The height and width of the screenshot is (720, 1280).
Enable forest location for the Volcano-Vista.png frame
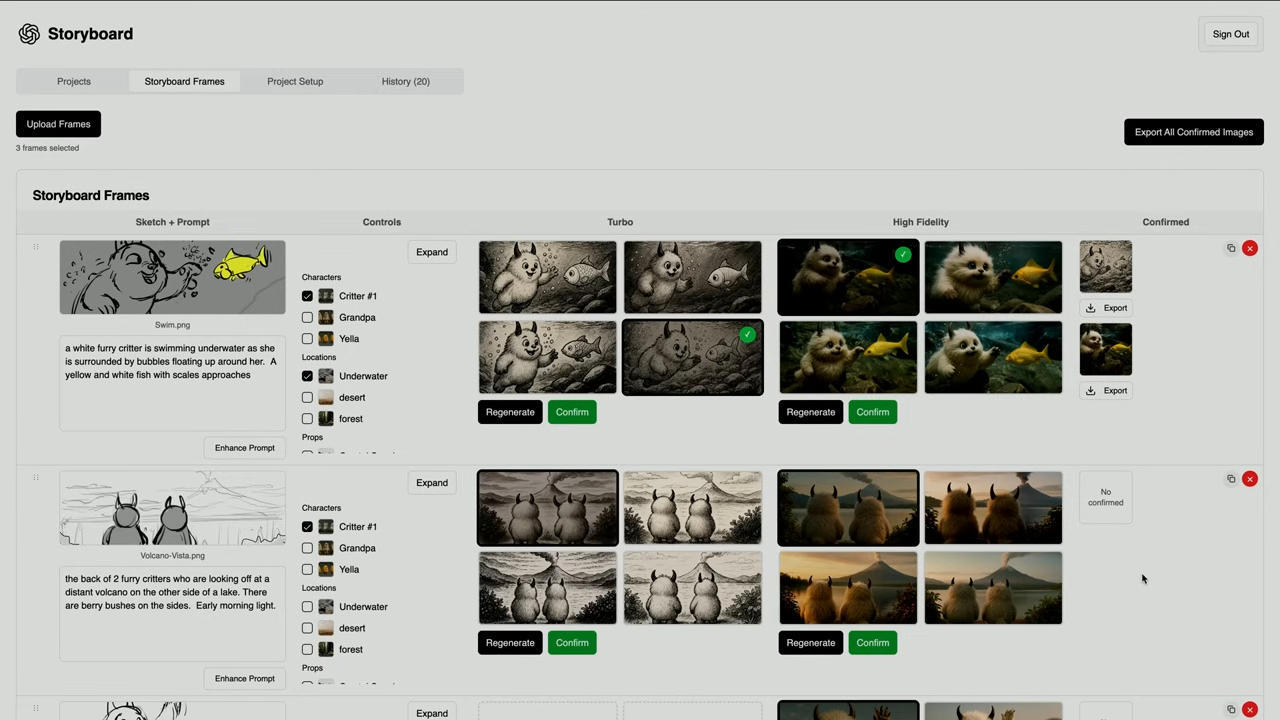pyautogui.click(x=307, y=650)
